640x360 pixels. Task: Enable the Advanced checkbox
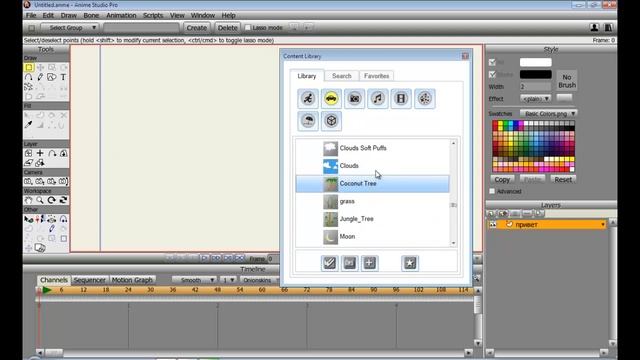tap(492, 191)
